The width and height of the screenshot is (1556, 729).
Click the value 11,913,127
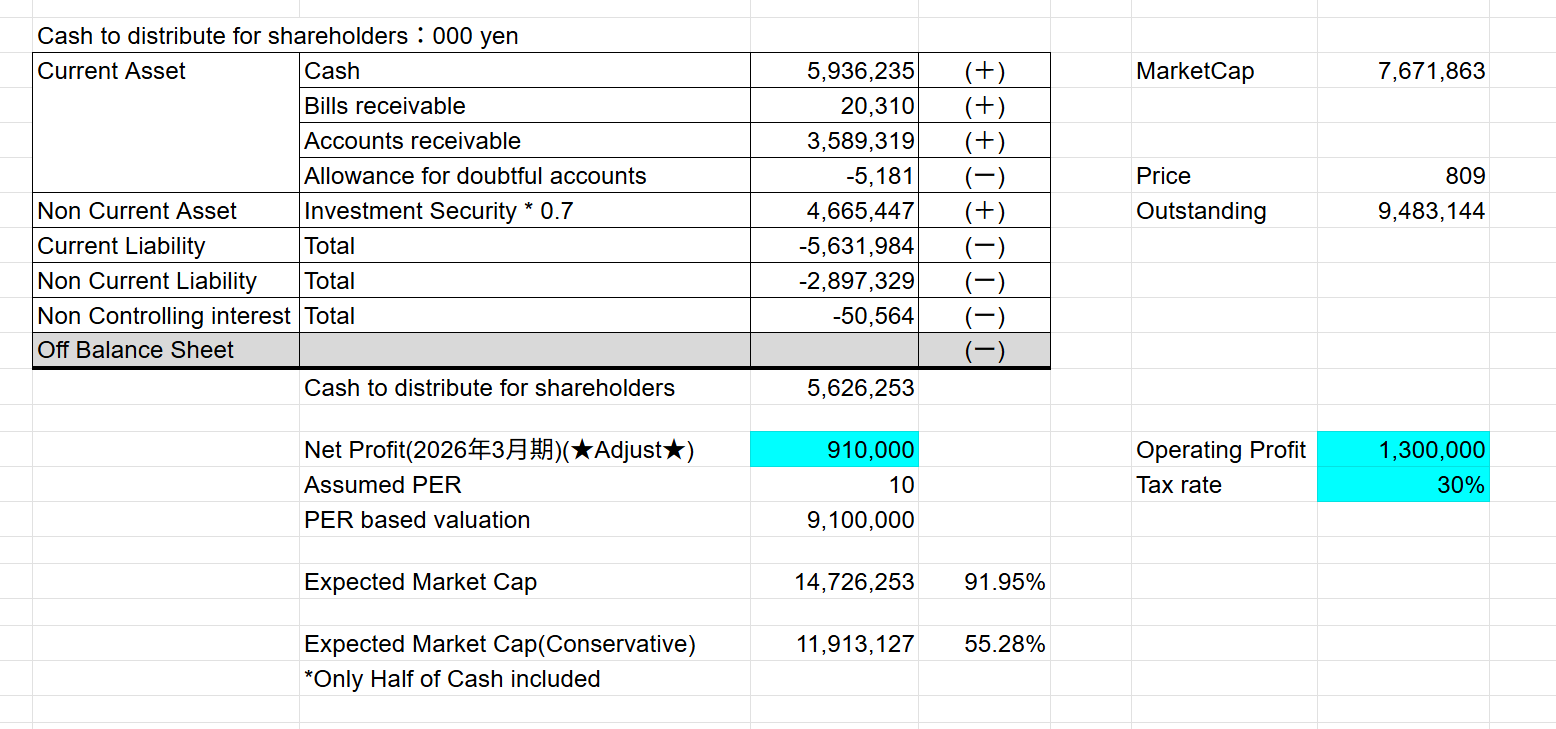[x=834, y=644]
